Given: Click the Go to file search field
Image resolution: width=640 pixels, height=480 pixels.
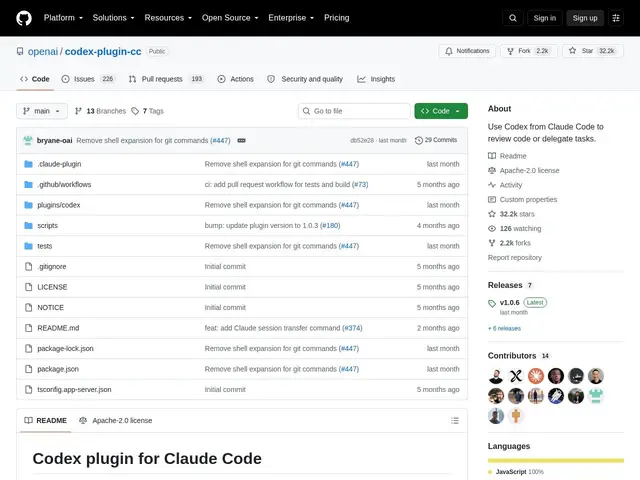Looking at the screenshot, I should (354, 111).
